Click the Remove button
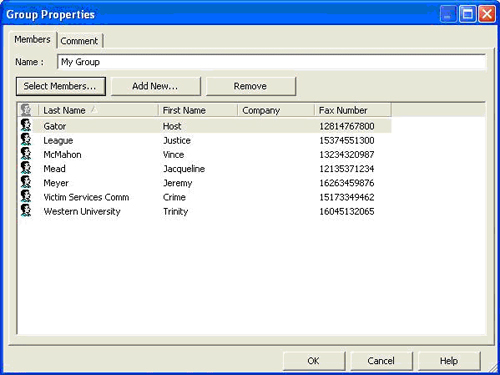The width and height of the screenshot is (500, 375). [251, 86]
